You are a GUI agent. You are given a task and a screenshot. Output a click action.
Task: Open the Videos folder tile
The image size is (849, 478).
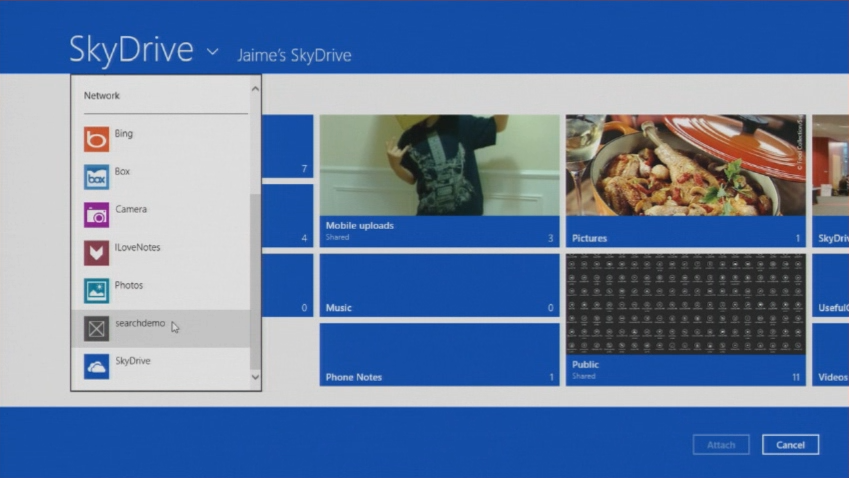(x=831, y=355)
